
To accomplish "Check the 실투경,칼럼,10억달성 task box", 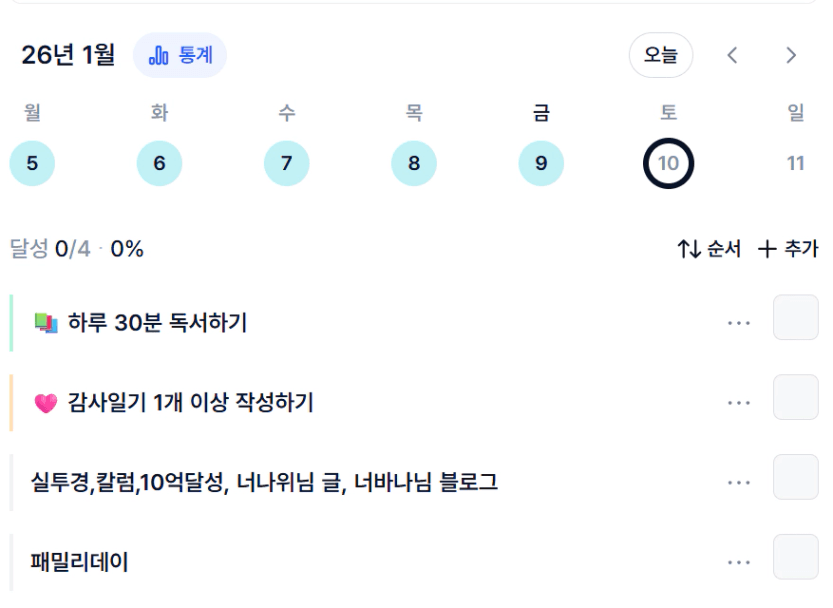I will coord(795,477).
